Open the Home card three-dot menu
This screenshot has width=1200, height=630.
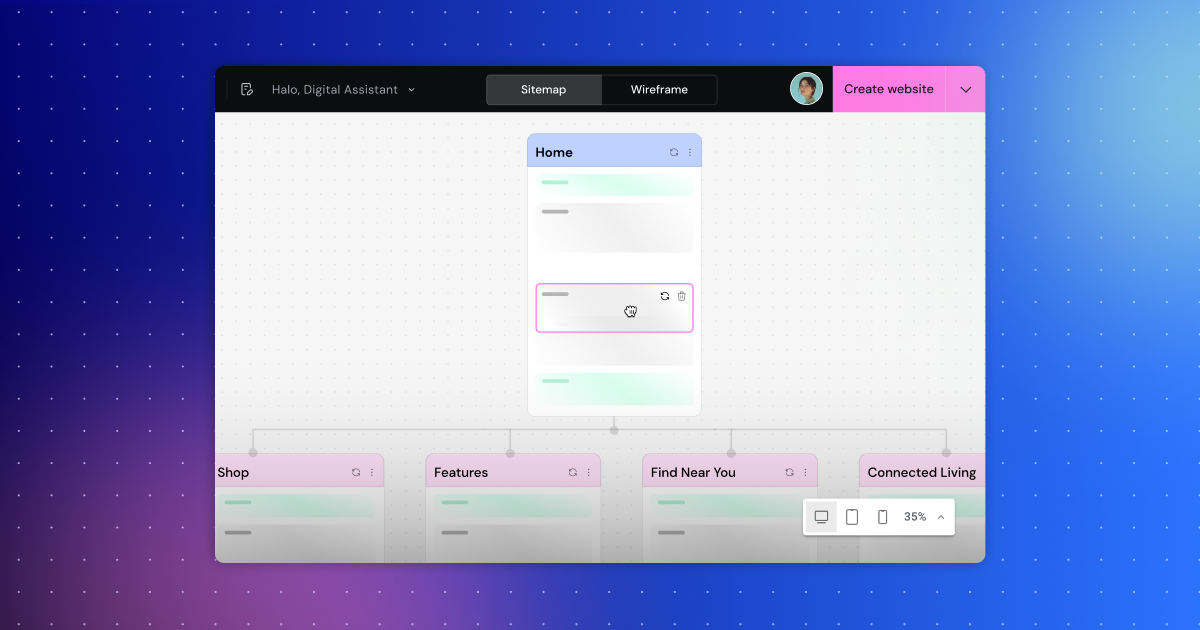point(689,152)
